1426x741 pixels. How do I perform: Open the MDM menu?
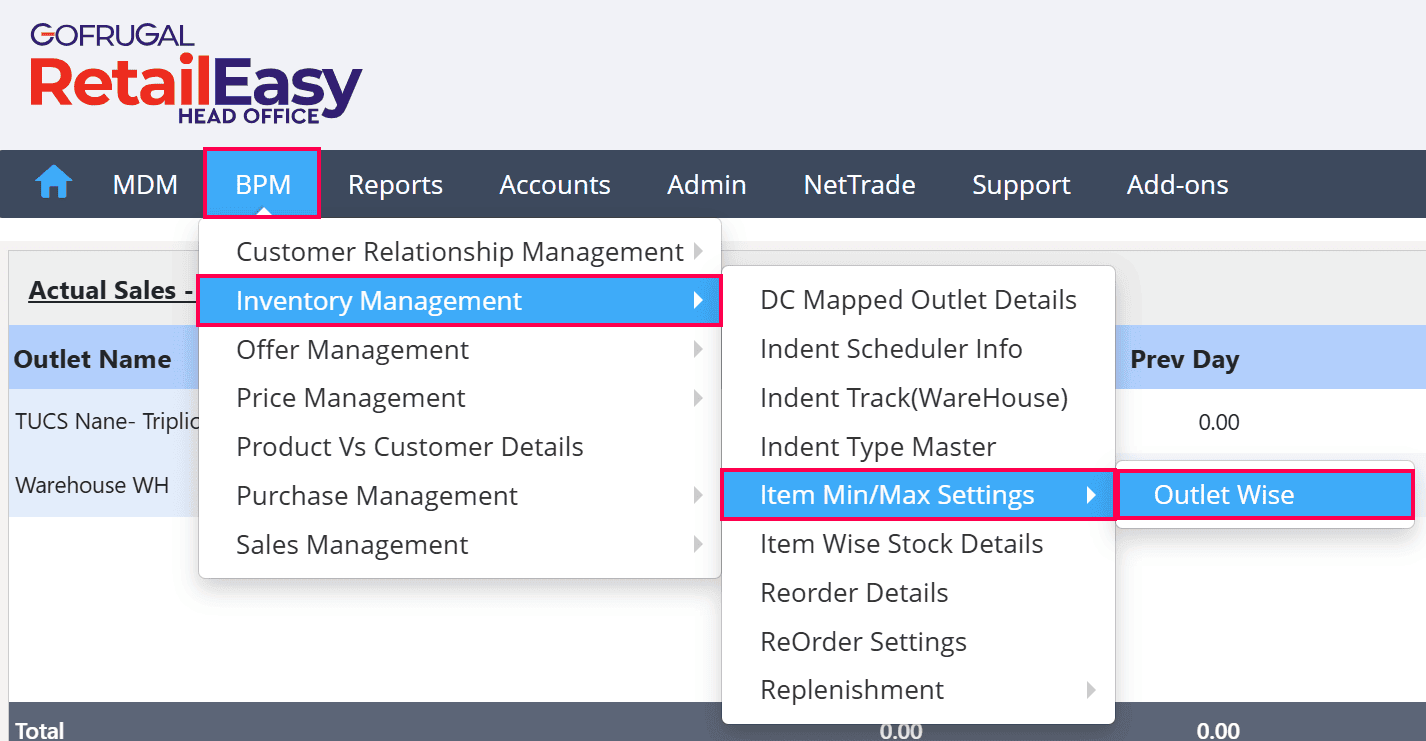coord(145,185)
